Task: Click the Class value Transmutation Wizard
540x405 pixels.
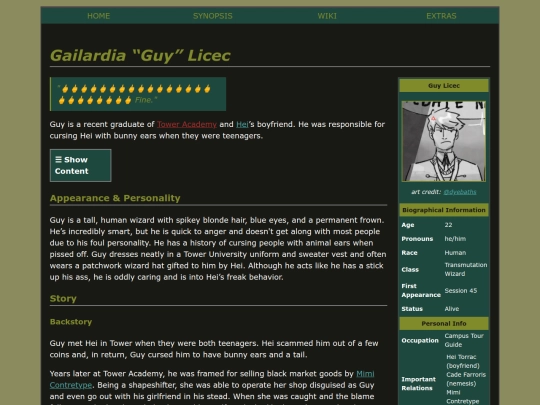Action: pos(466,269)
